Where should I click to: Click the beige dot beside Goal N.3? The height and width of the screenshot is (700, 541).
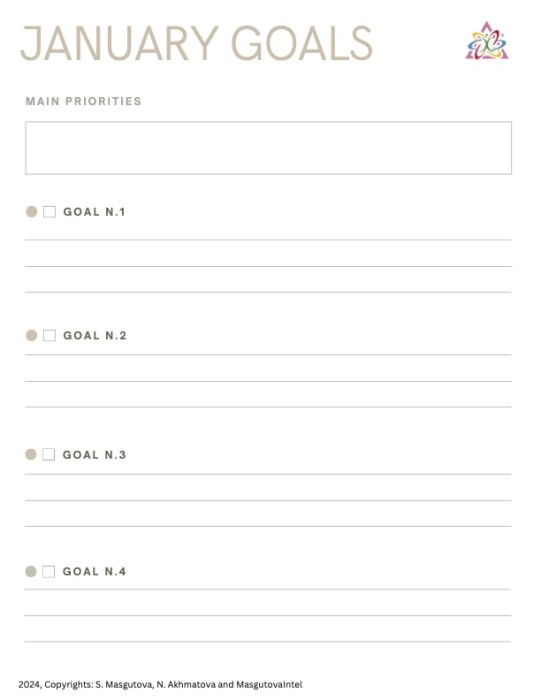pyautogui.click(x=31, y=454)
